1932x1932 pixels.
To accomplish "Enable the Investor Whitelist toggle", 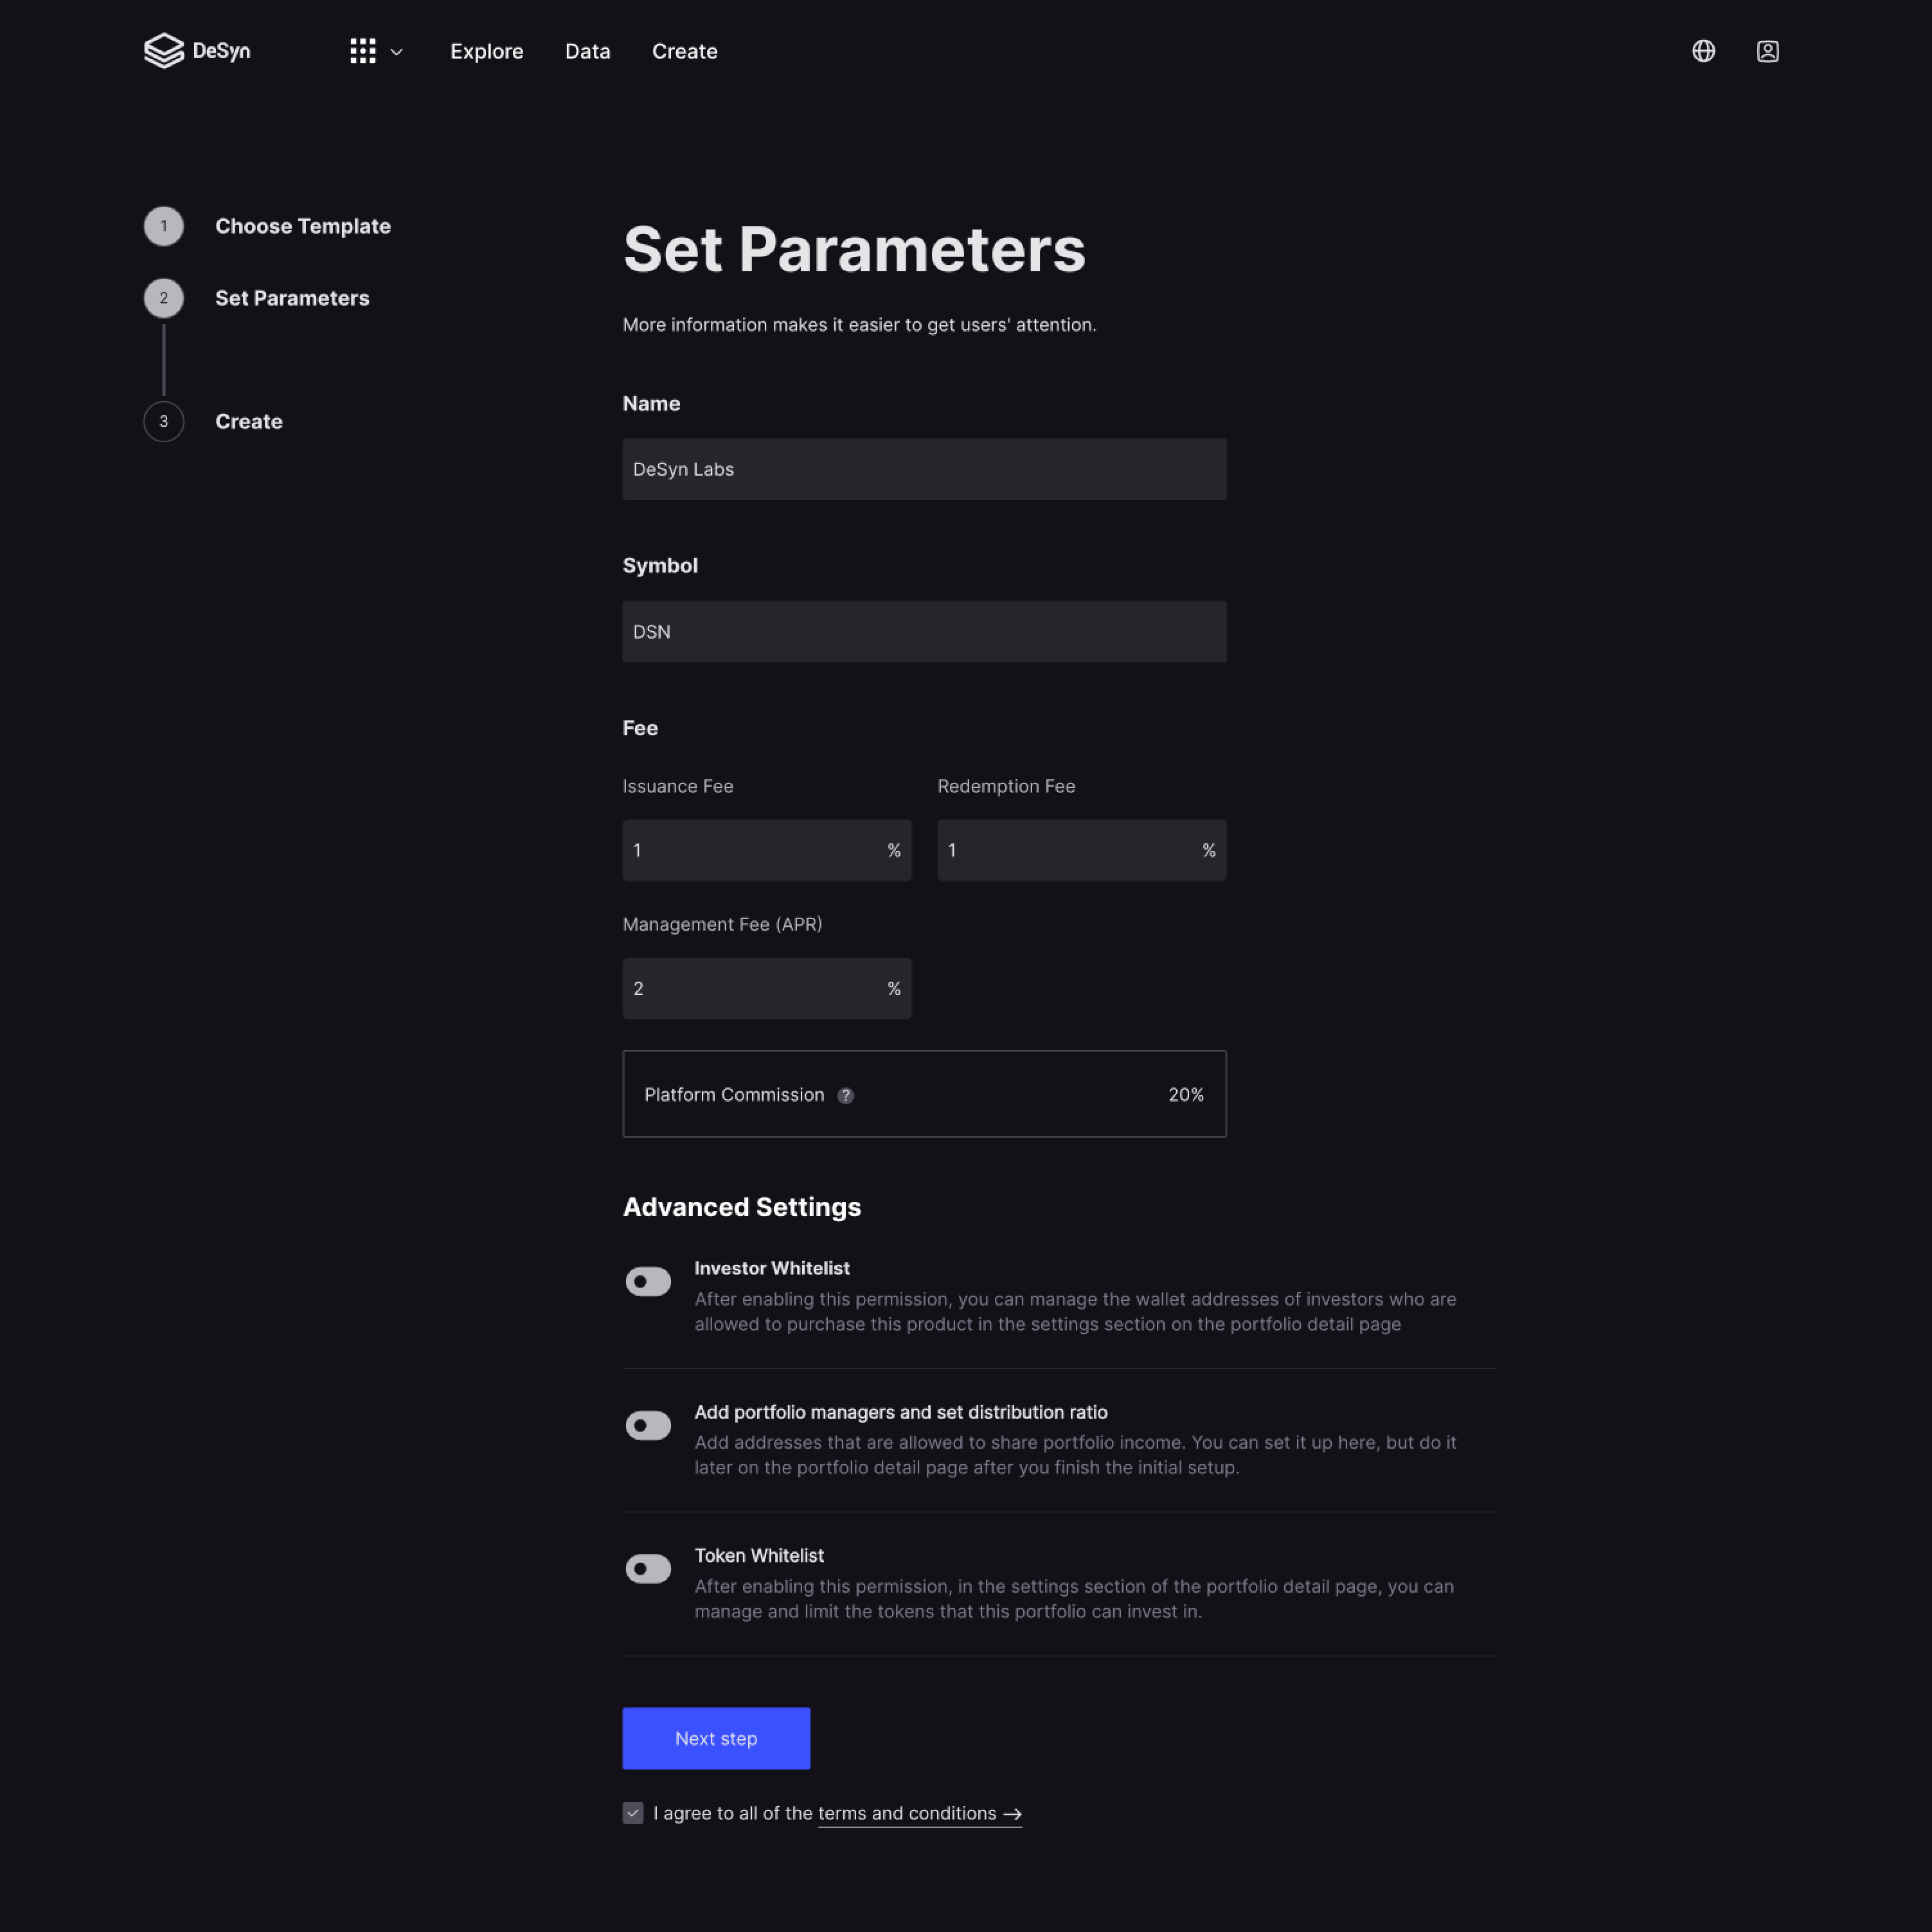I will click(x=648, y=1281).
